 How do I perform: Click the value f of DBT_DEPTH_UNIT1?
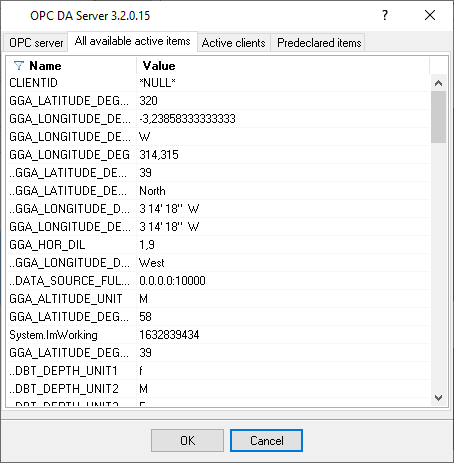[141, 371]
